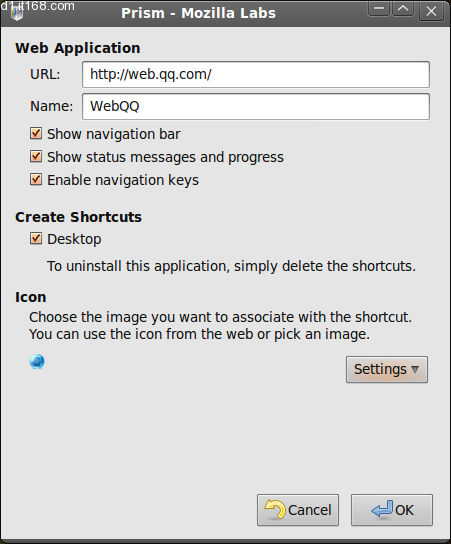The image size is (451, 544).
Task: Toggle Show status messages and progress
Action: click(x=36, y=157)
